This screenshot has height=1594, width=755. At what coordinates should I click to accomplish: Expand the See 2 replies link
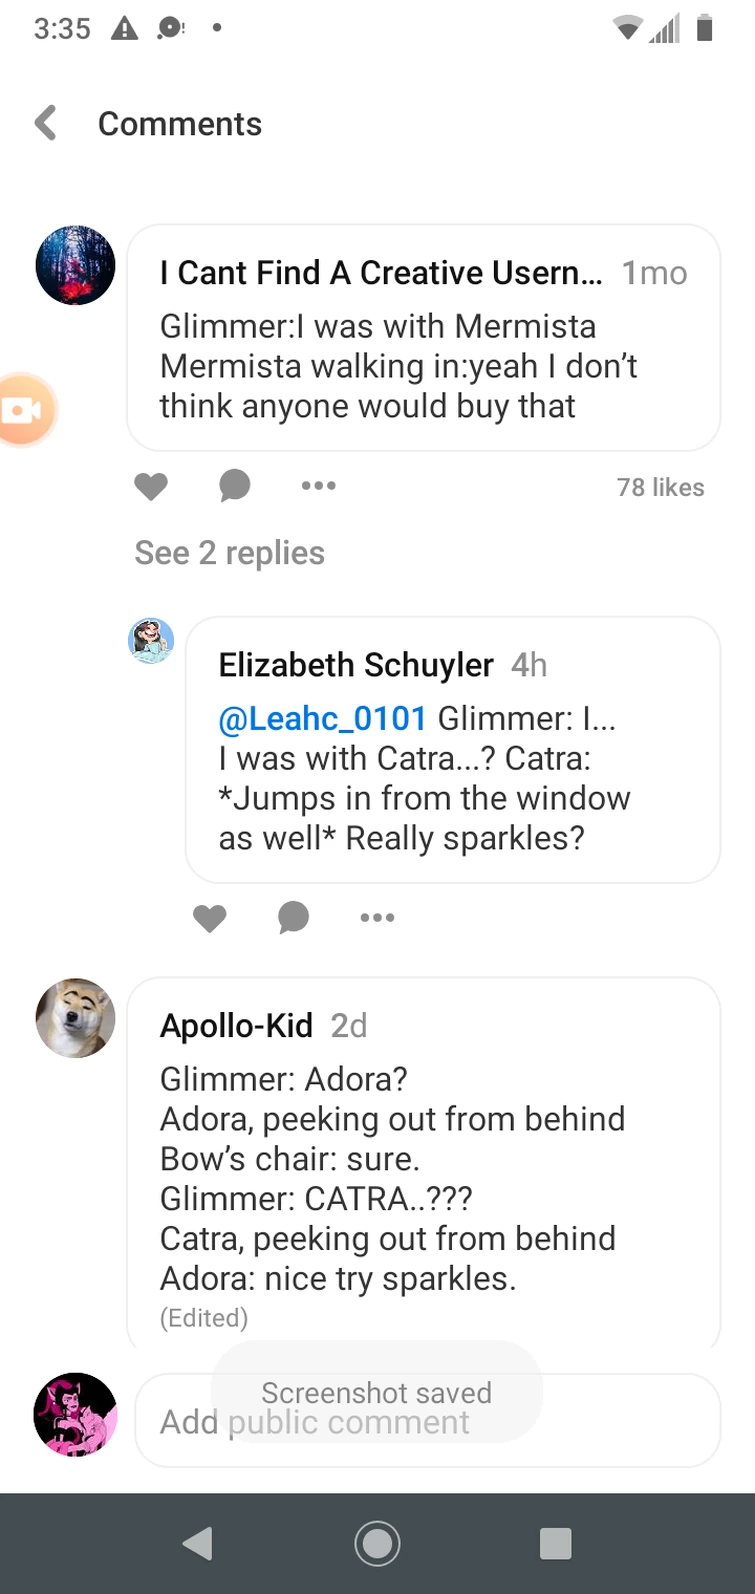(x=230, y=553)
